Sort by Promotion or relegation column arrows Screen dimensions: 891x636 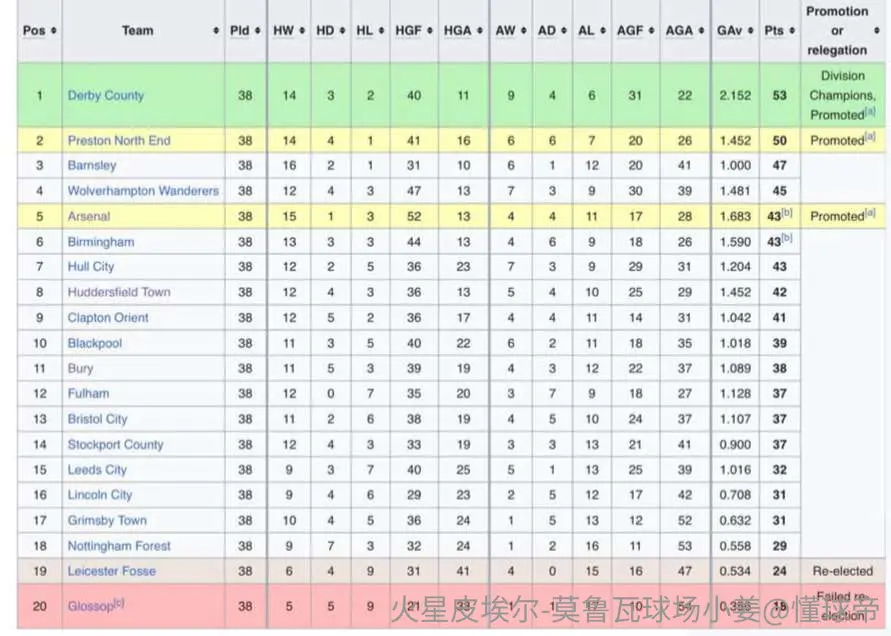tap(877, 31)
